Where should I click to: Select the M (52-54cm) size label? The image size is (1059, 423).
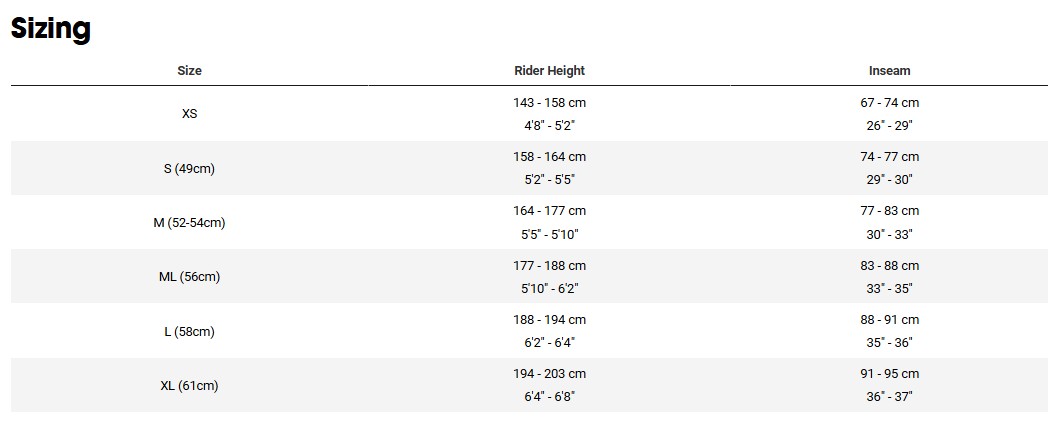click(189, 223)
